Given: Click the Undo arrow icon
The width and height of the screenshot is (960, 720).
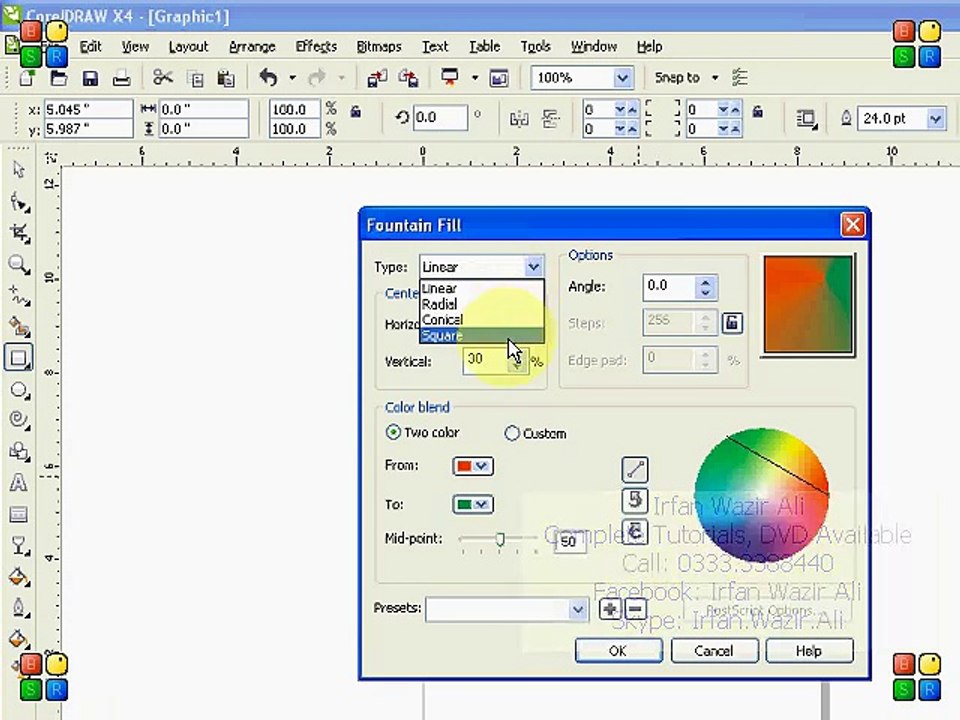Looking at the screenshot, I should (x=268, y=78).
